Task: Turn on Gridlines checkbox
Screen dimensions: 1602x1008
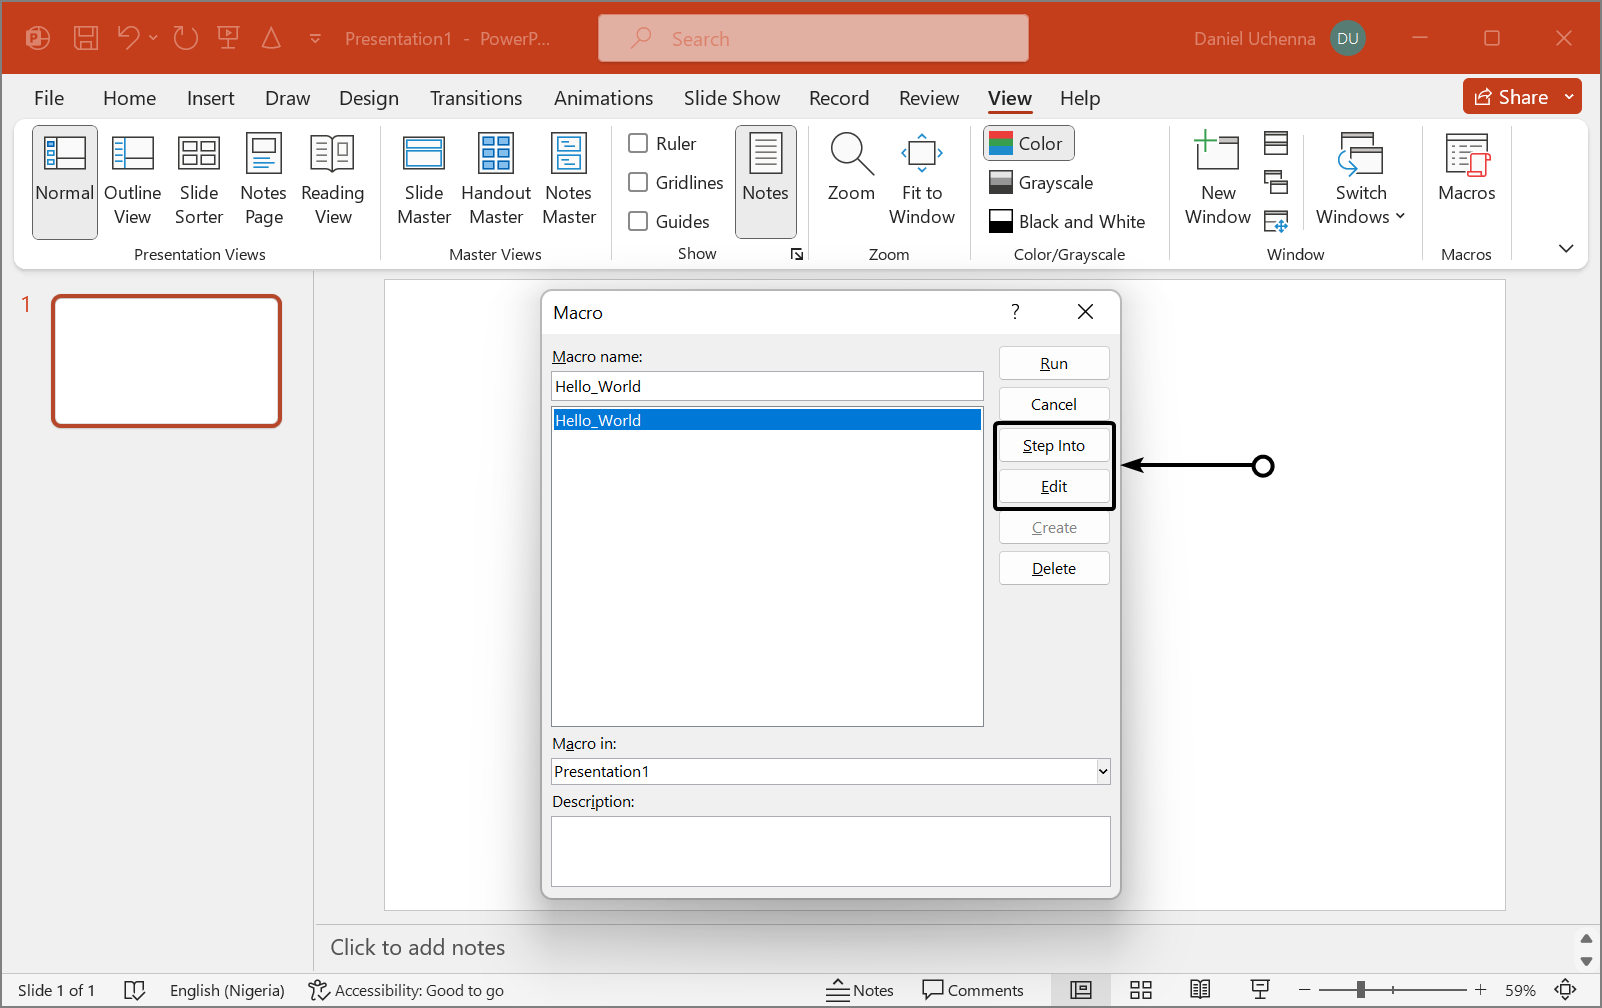Action: (x=638, y=182)
